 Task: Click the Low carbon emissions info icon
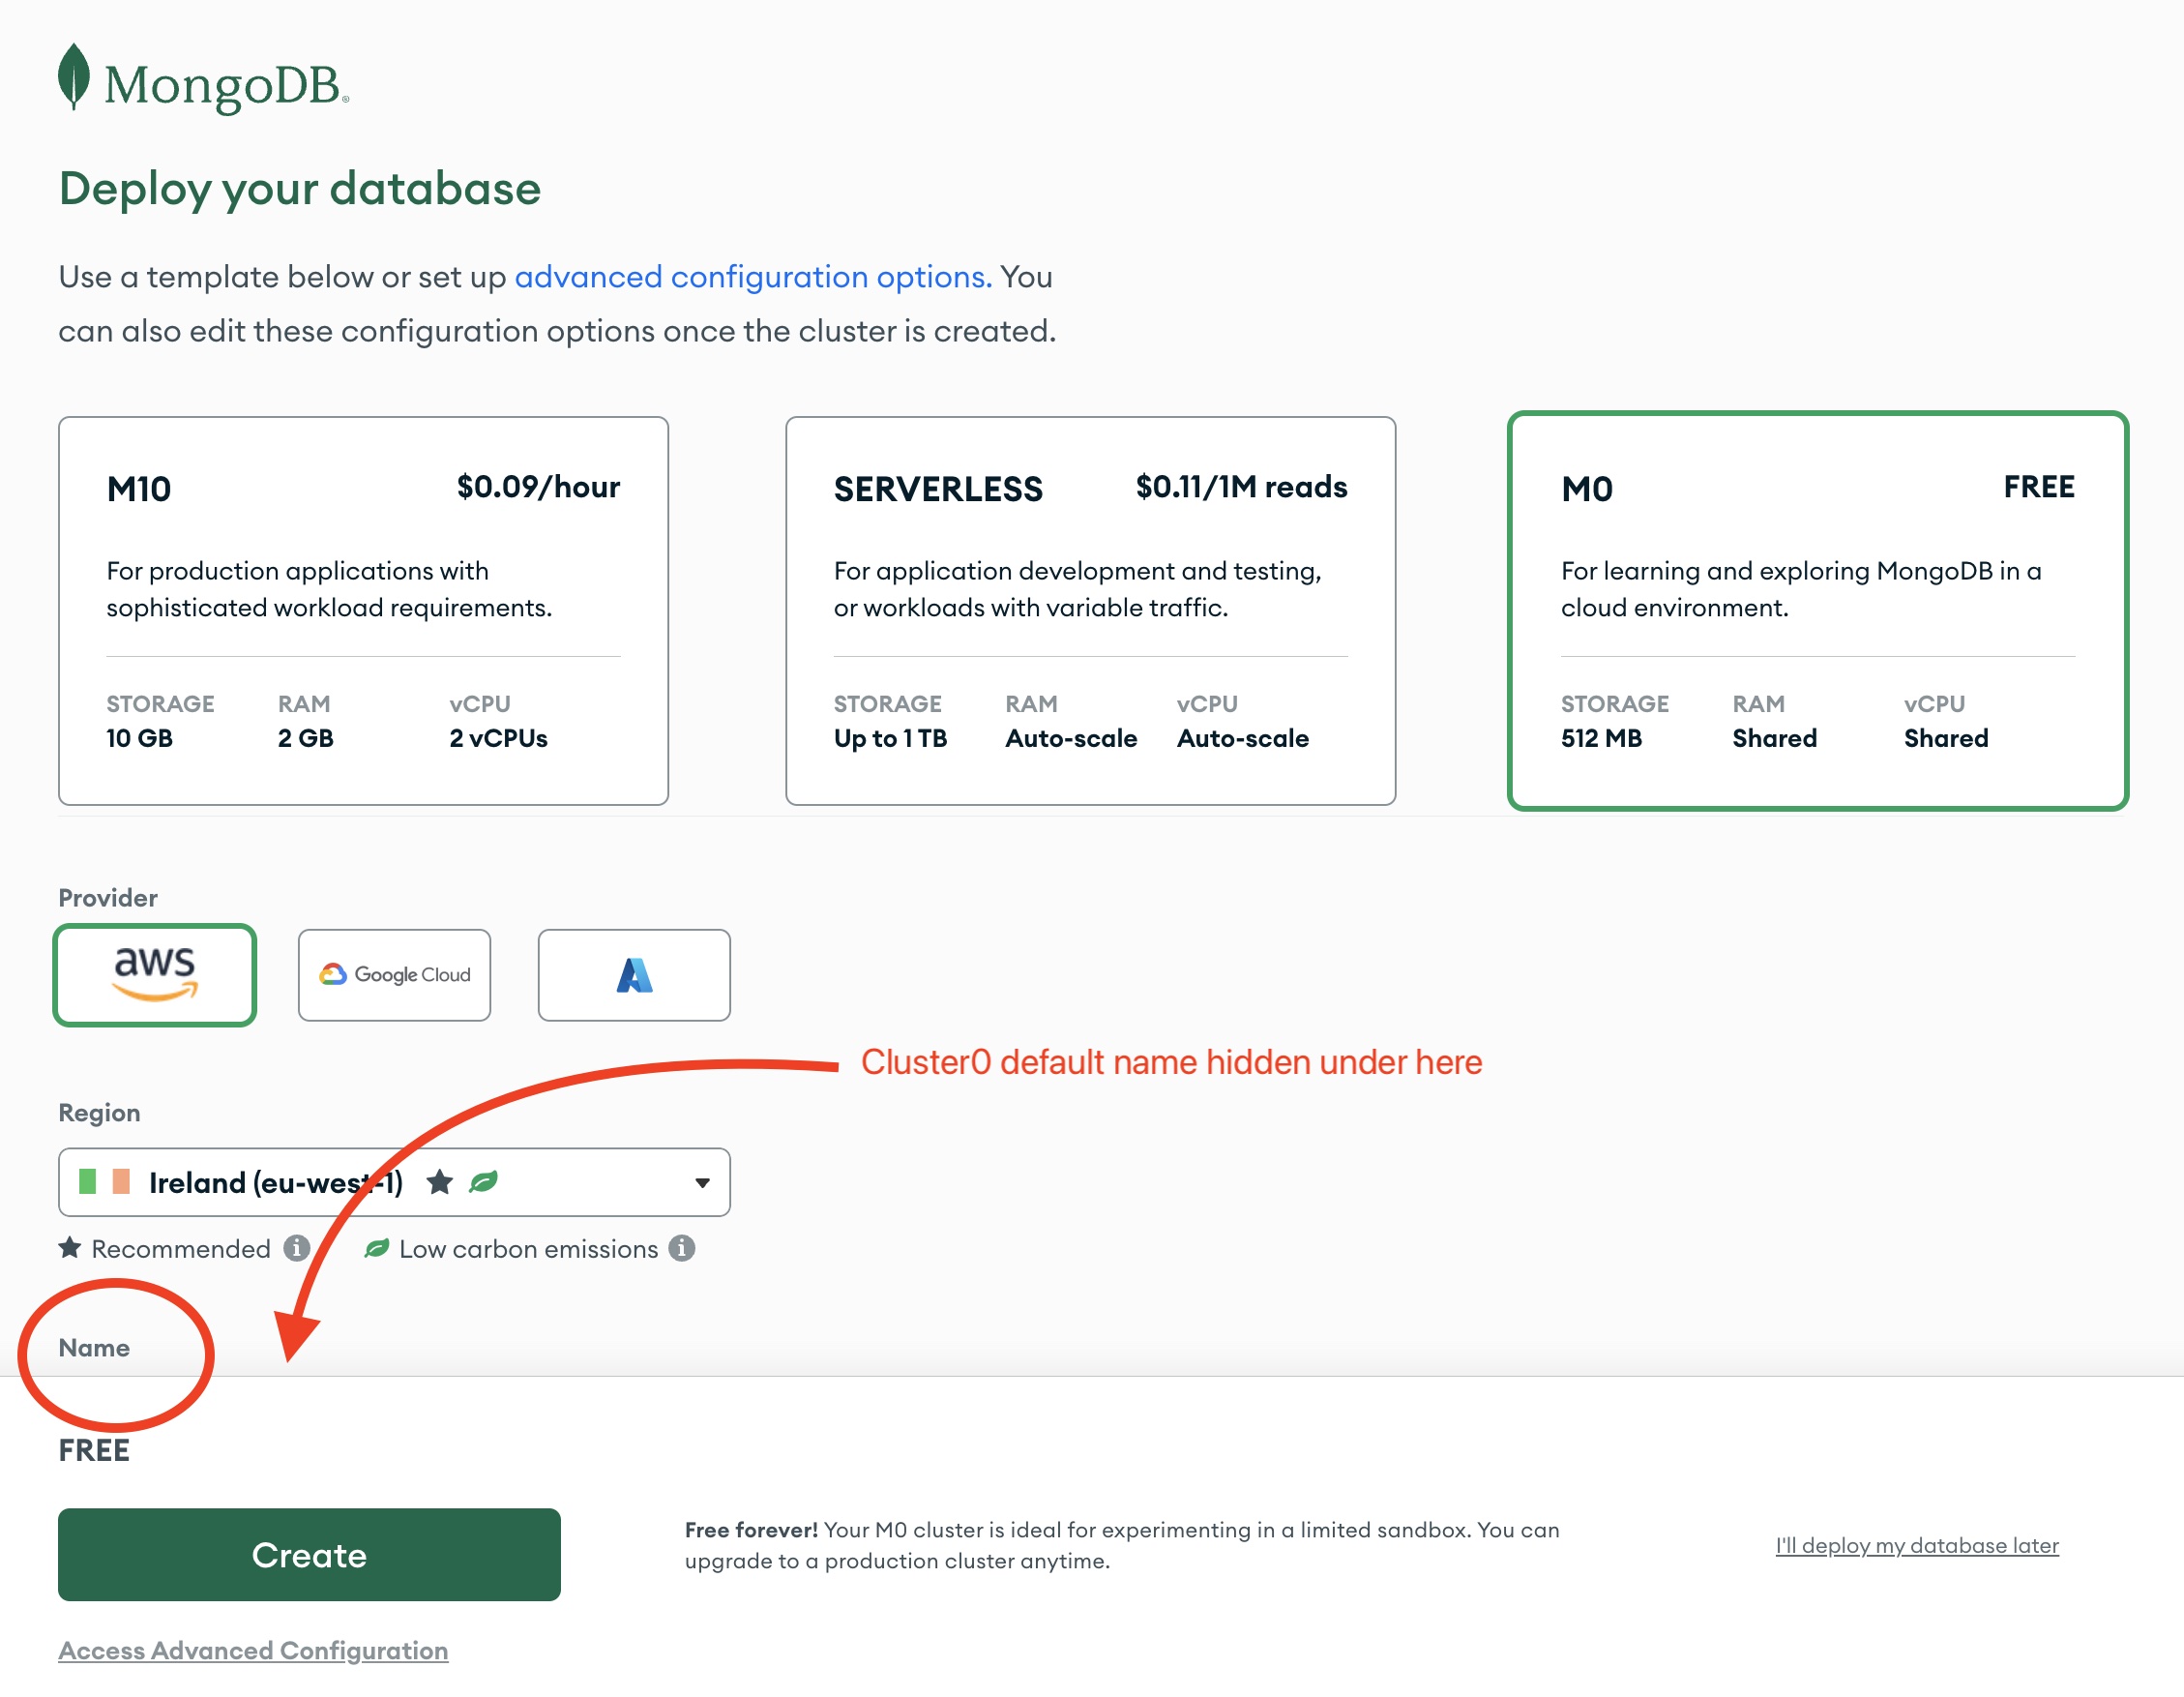pyautogui.click(x=681, y=1248)
